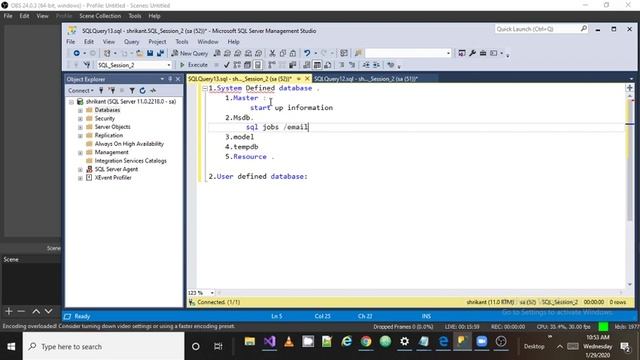
Task: Expand the Server Objects tree node
Action: (x=80, y=127)
